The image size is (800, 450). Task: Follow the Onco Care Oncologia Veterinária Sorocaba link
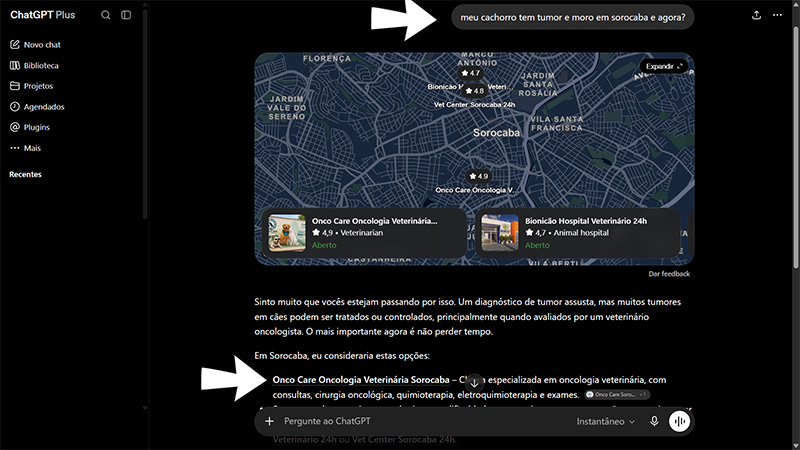[x=361, y=380]
